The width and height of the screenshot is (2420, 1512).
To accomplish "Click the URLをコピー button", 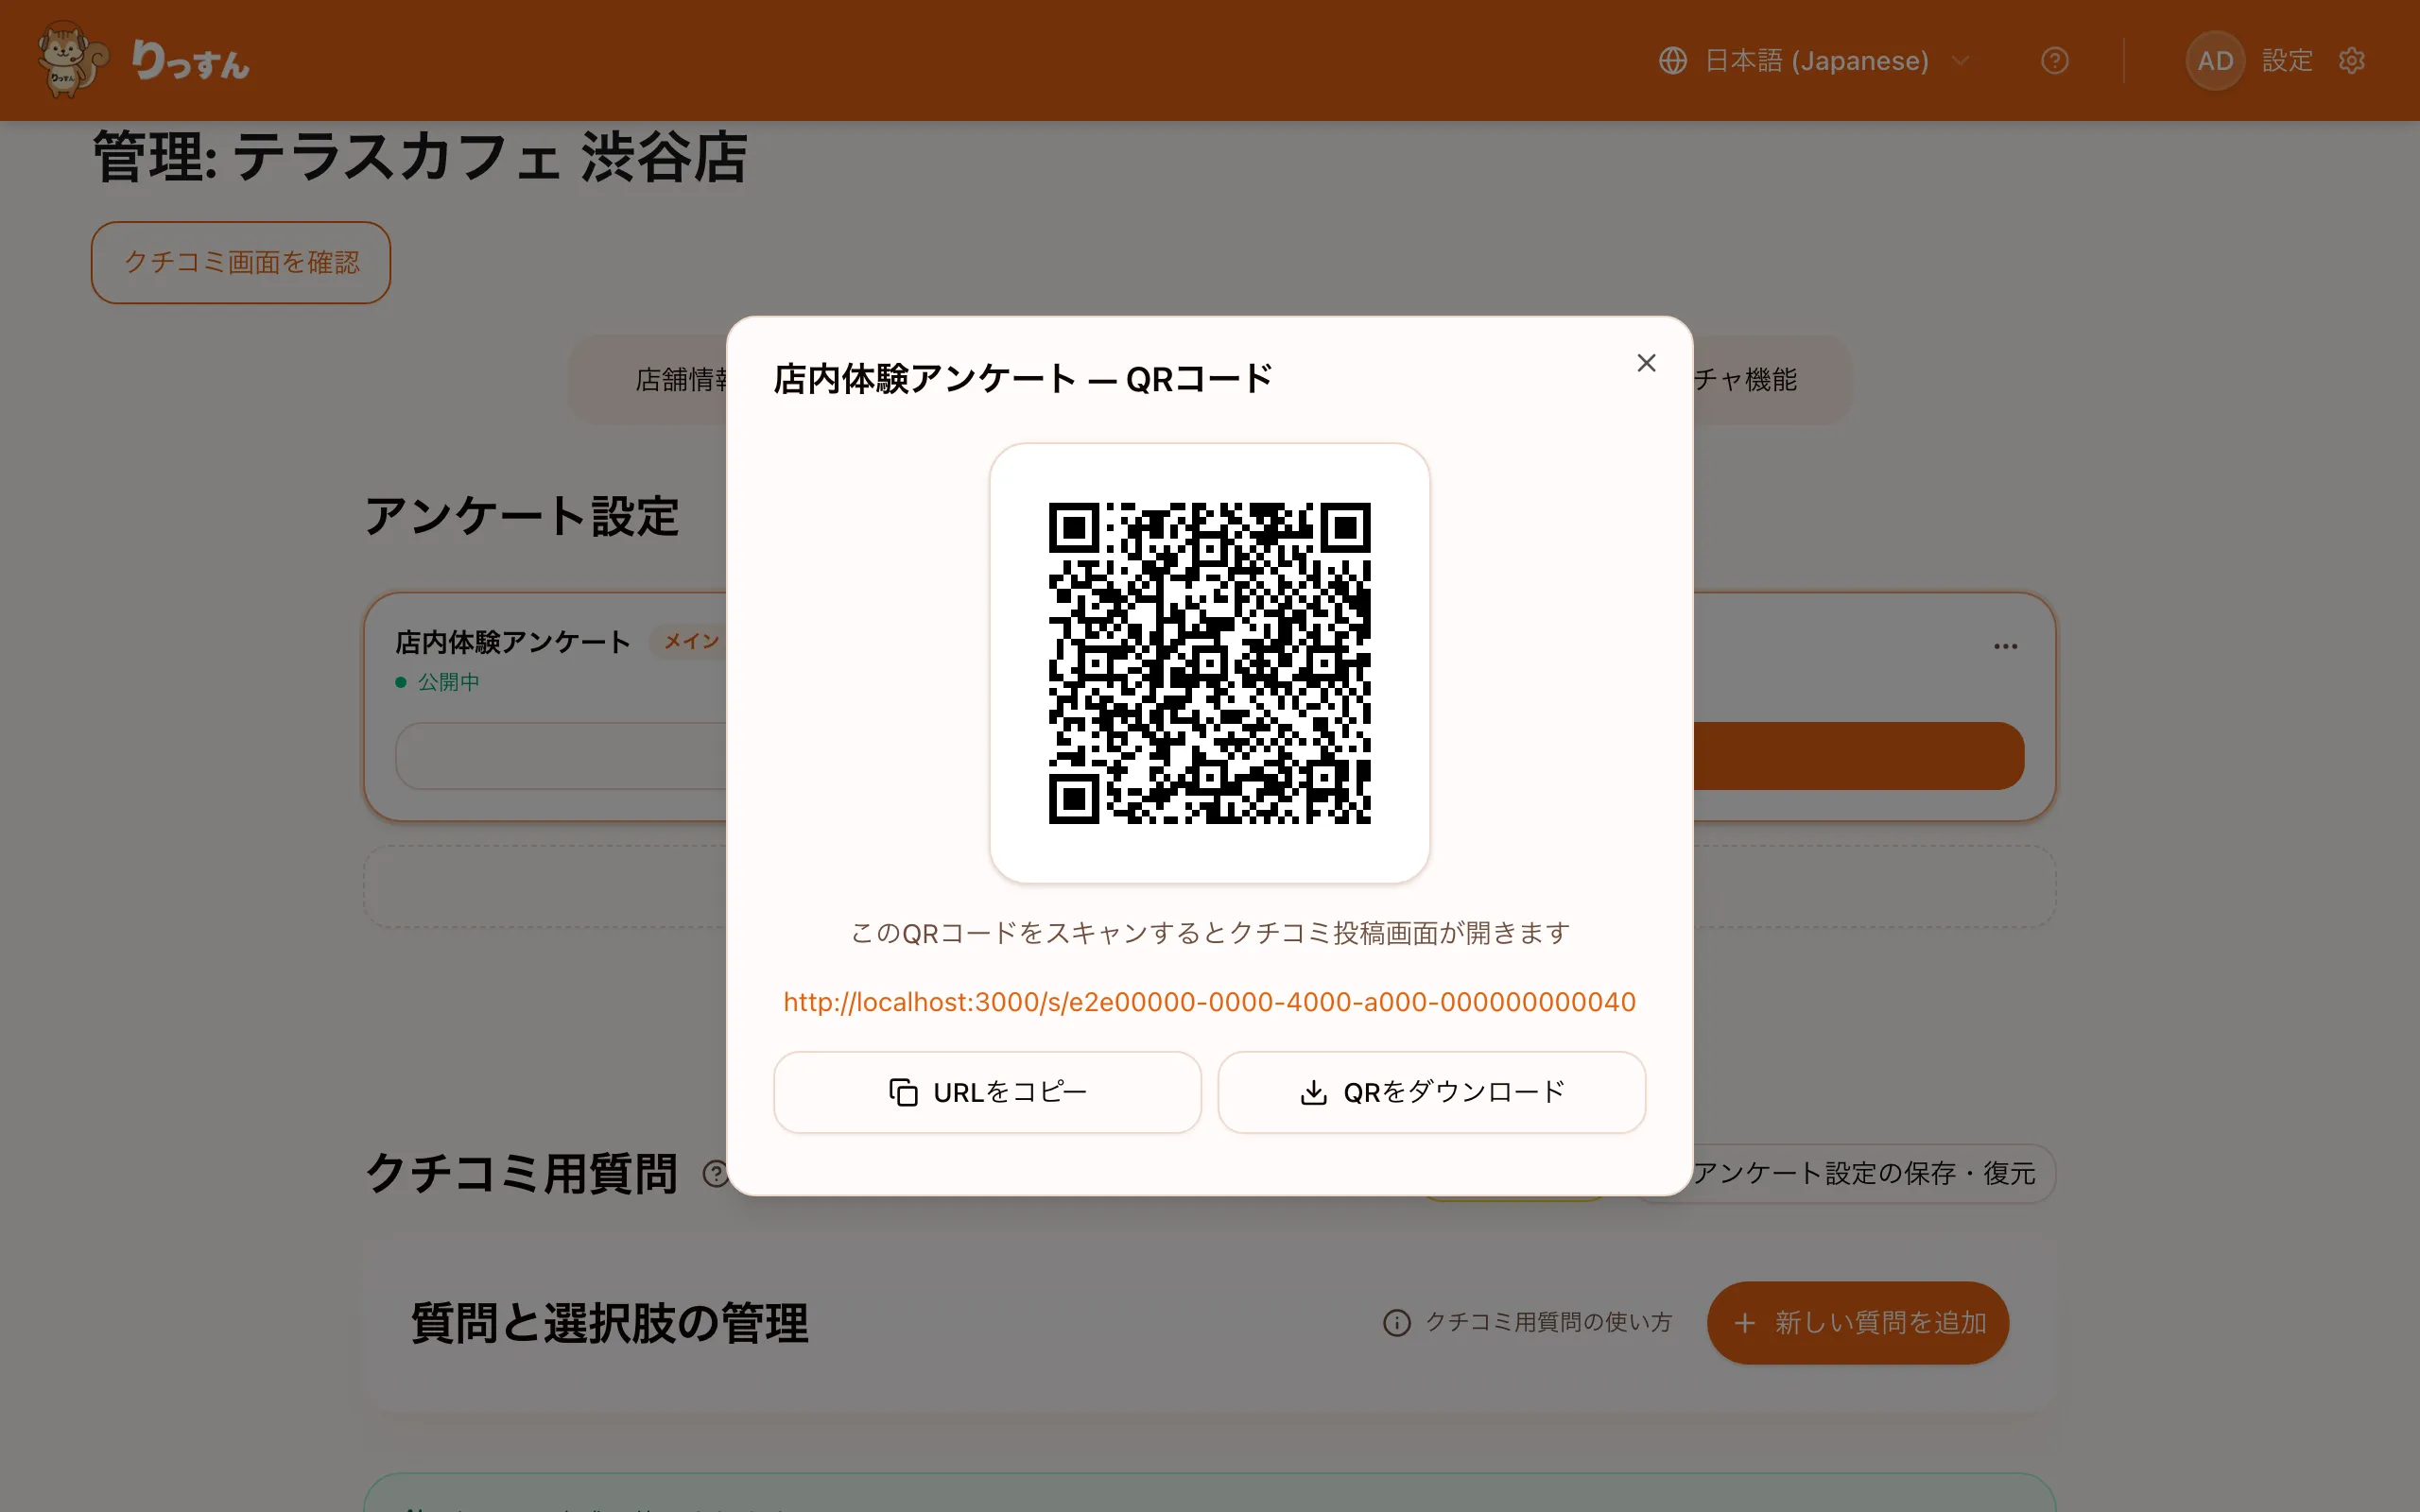I will pos(987,1092).
